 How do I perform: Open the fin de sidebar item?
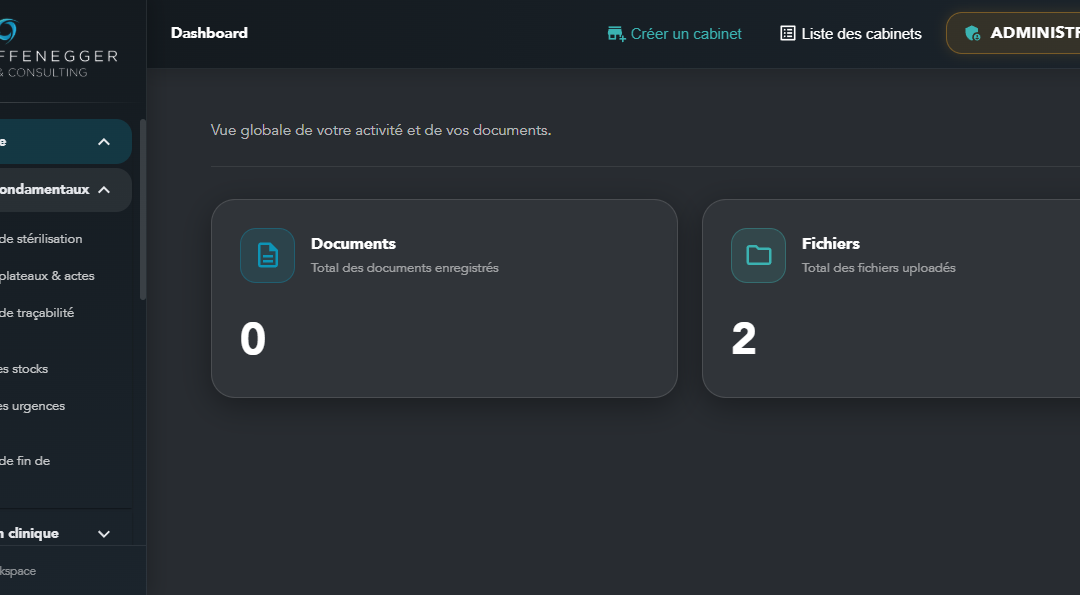(25, 461)
